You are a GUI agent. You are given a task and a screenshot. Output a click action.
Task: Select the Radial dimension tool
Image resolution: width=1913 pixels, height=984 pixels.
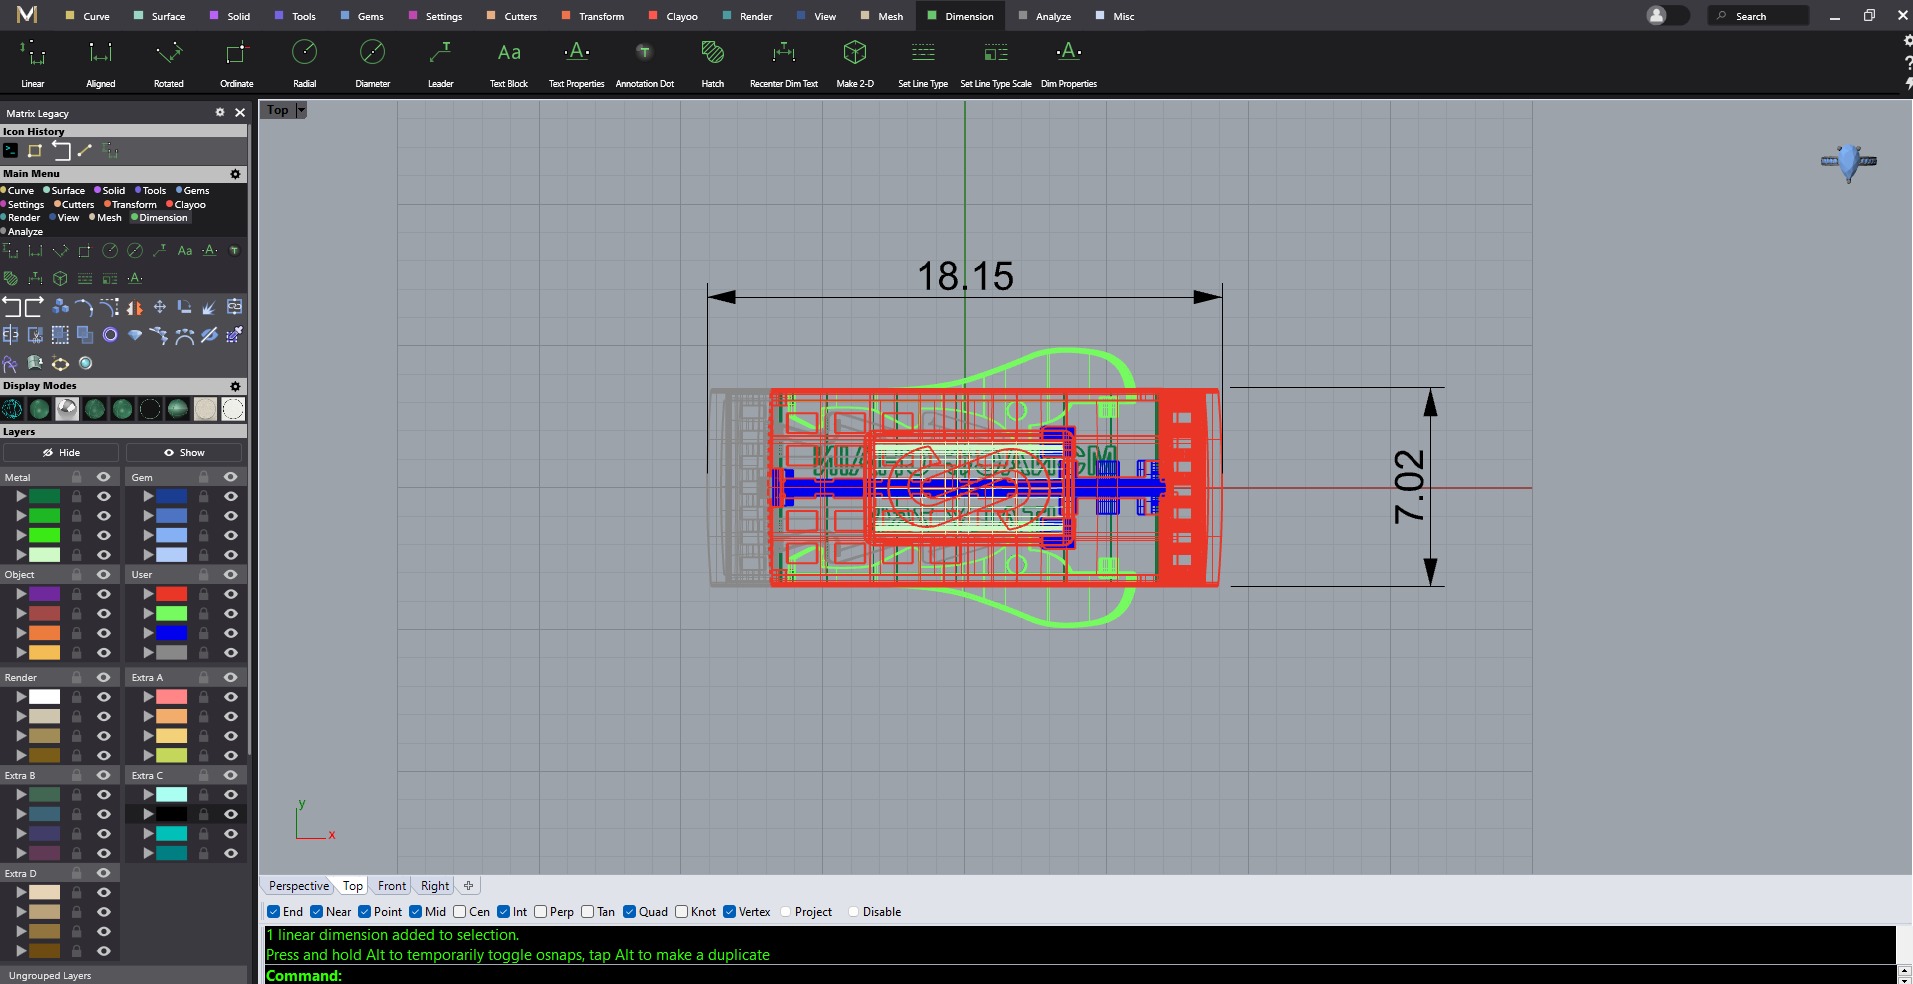305,63
